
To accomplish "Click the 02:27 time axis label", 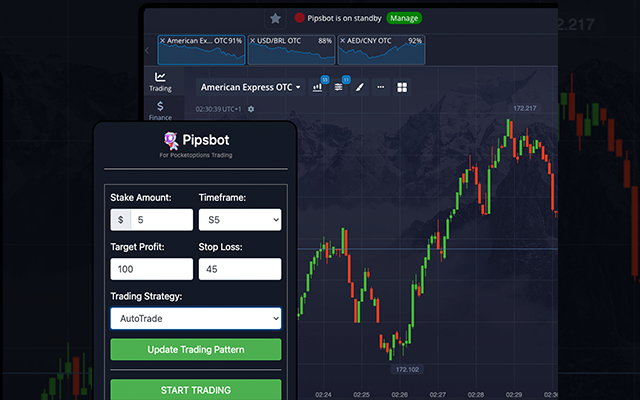I will coord(438,395).
